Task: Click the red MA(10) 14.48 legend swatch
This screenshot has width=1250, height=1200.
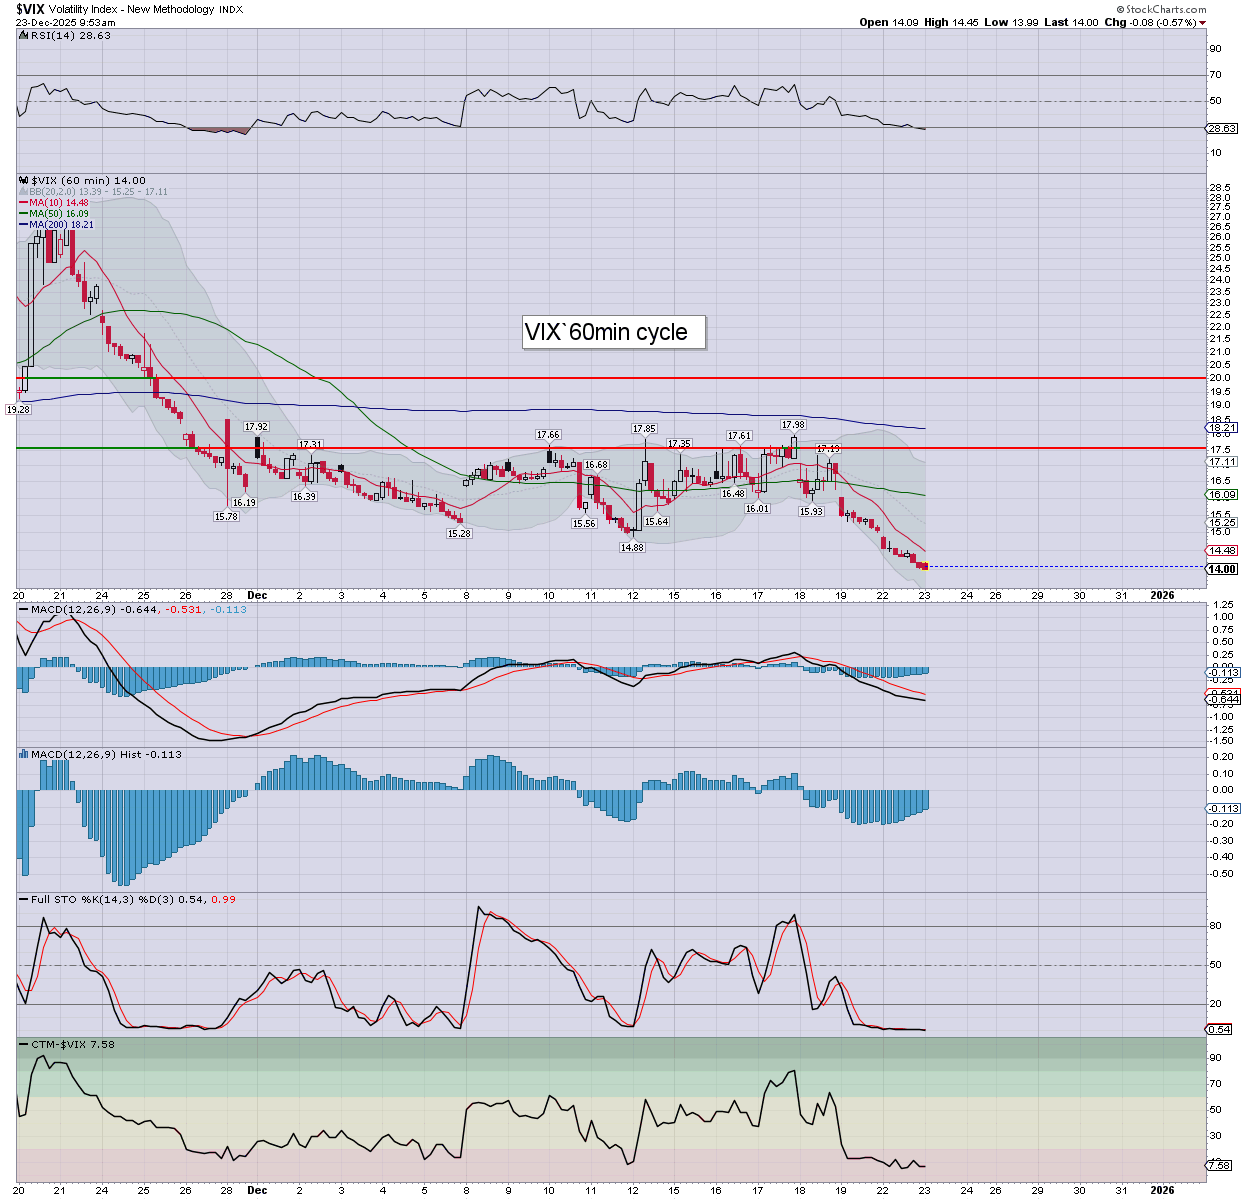Action: (23, 203)
